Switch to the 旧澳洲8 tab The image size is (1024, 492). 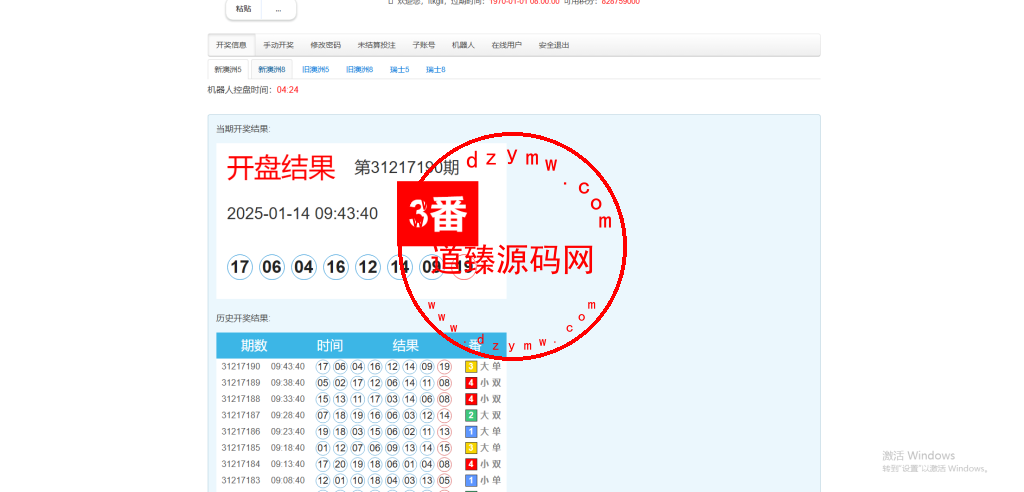pyautogui.click(x=359, y=69)
